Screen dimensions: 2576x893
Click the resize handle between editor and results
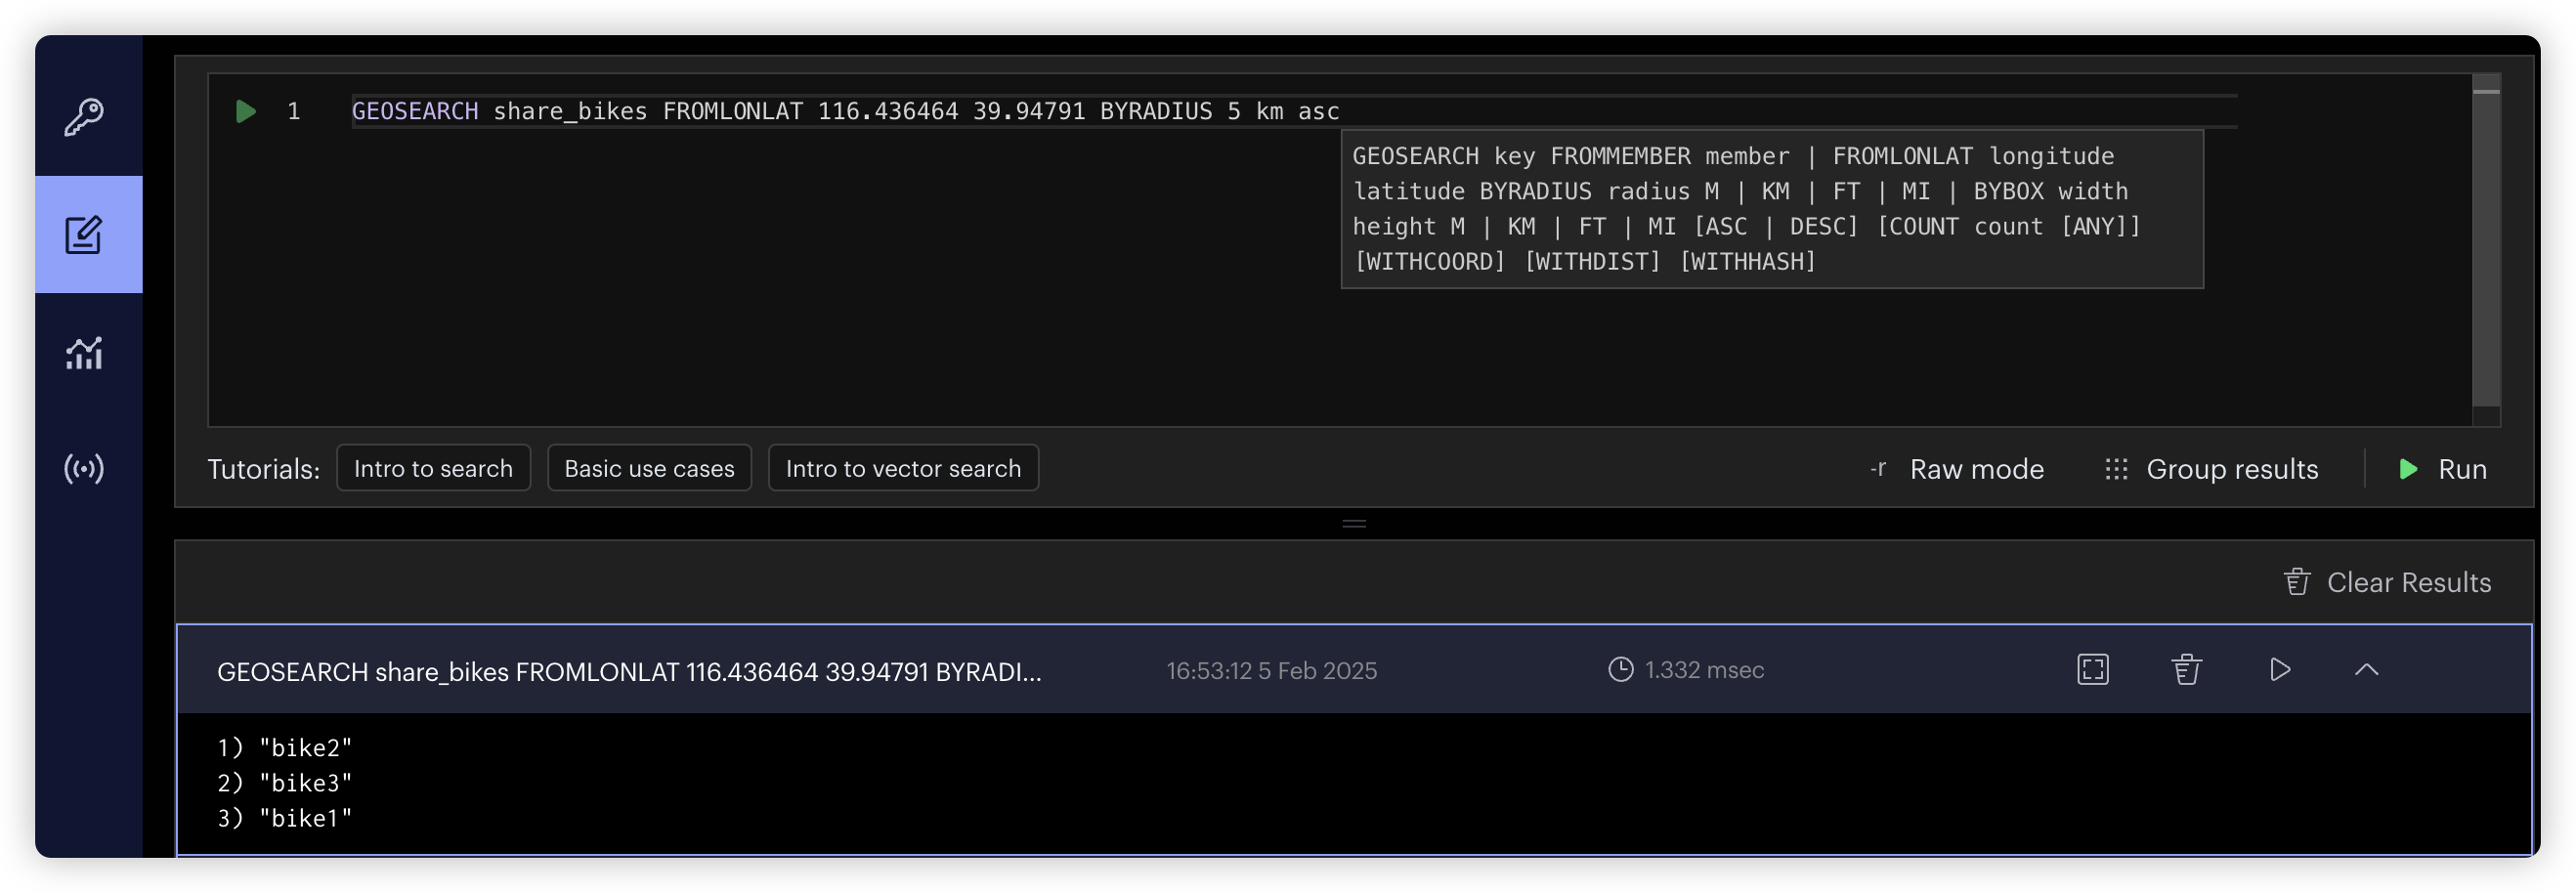tap(1354, 523)
